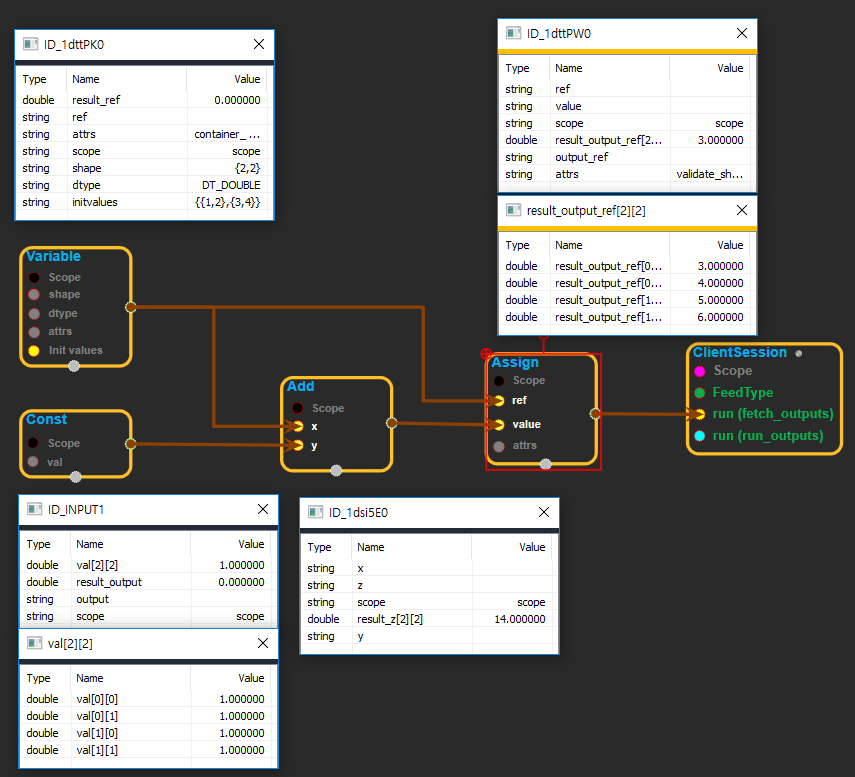Click the Name column header in ID_INPUT1
This screenshot has height=777, width=855.
point(90,544)
